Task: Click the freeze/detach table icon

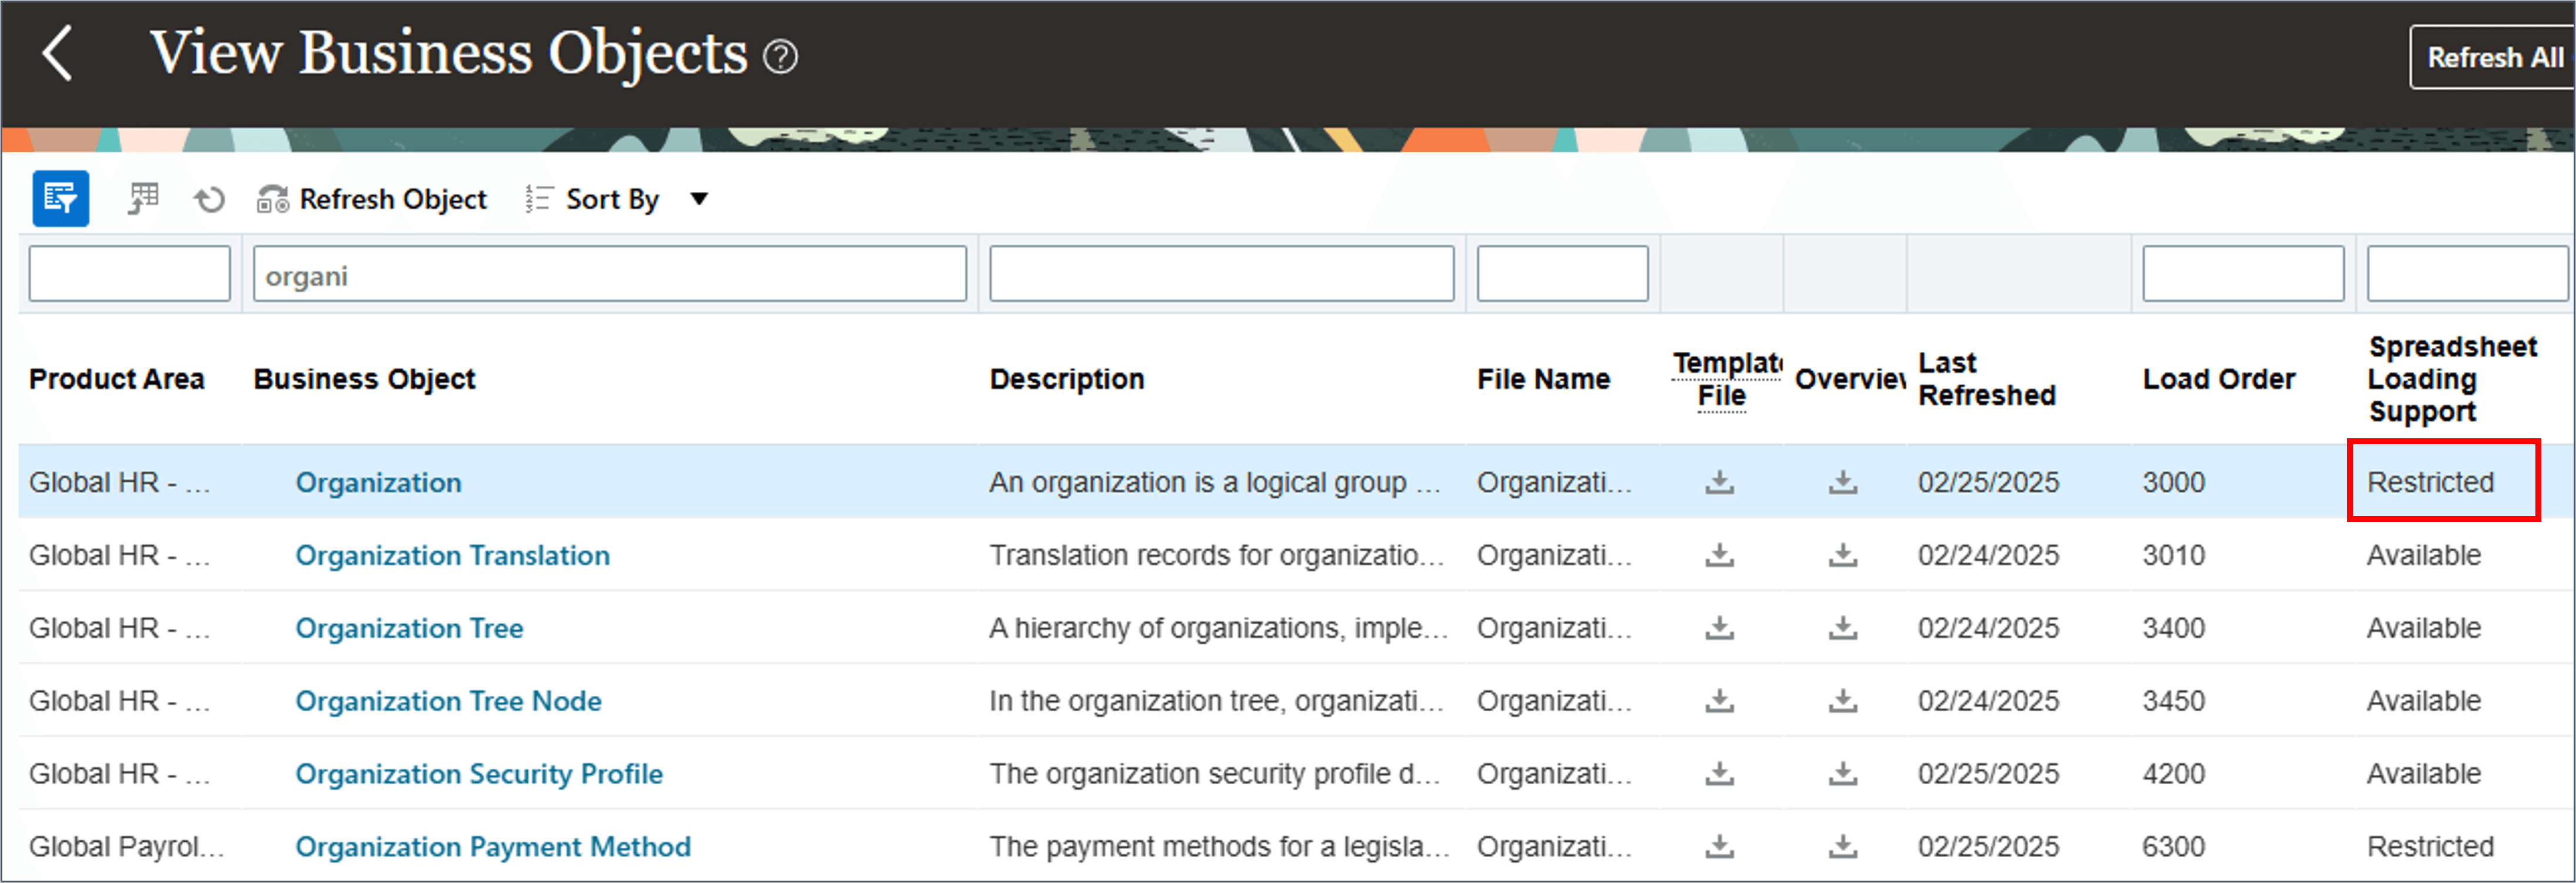Action: (143, 199)
